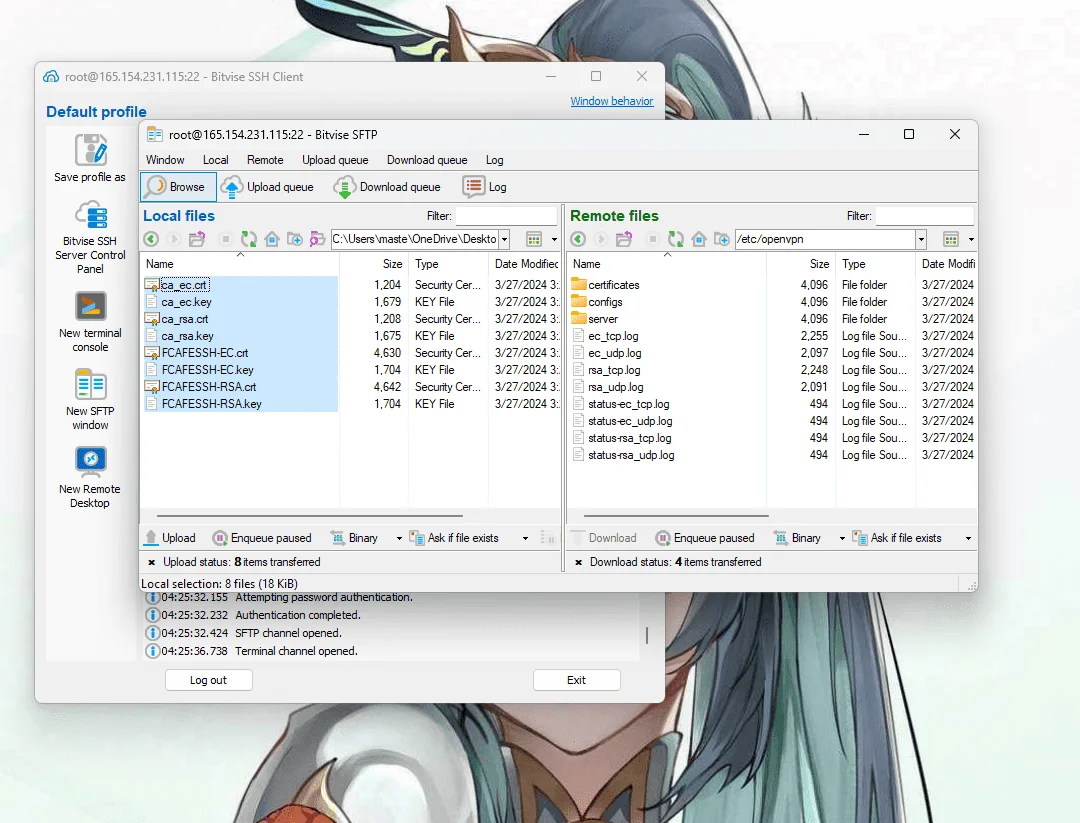Create new folder in Local files
This screenshot has width=1080, height=823.
pos(295,239)
